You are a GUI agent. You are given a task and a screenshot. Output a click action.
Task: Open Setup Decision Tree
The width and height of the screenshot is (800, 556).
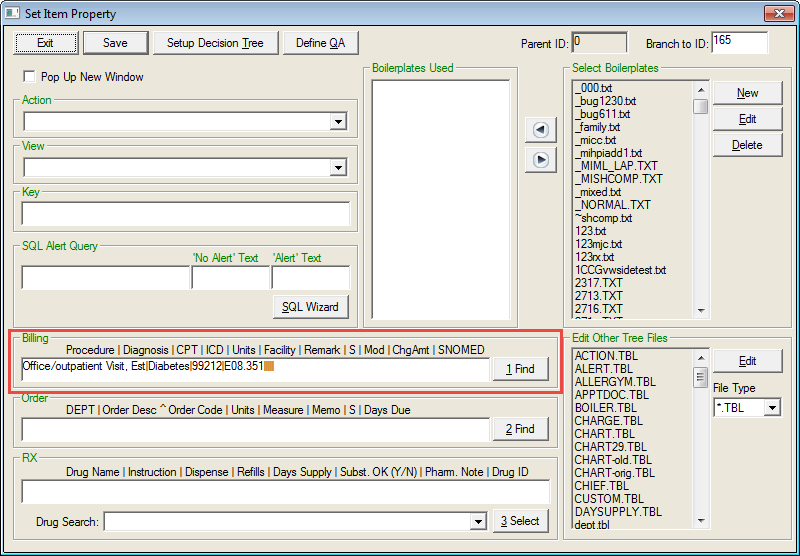215,43
